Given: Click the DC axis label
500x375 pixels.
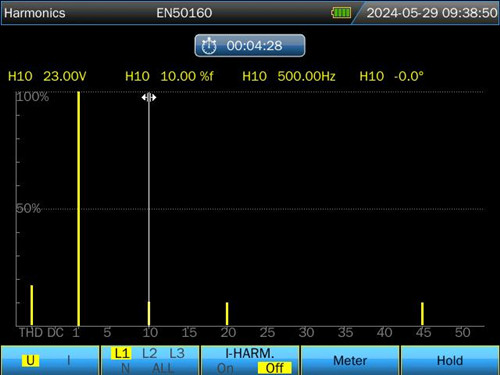Looking at the screenshot, I should click(x=55, y=333).
